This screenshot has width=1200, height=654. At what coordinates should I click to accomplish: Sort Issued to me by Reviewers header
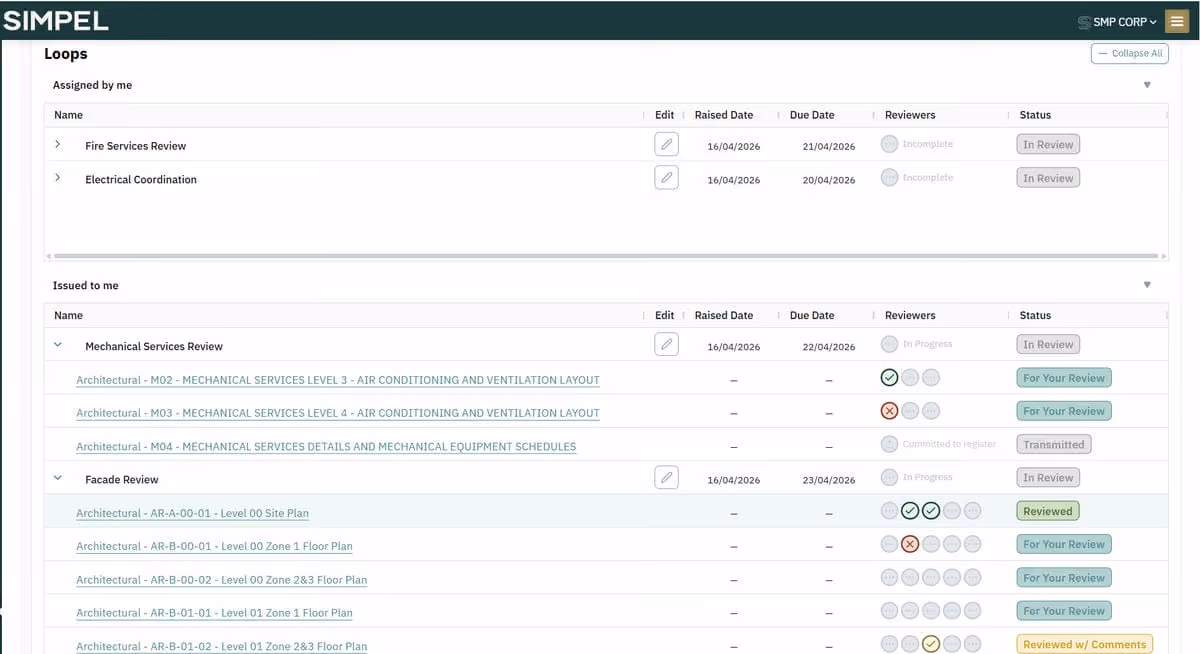coord(910,315)
